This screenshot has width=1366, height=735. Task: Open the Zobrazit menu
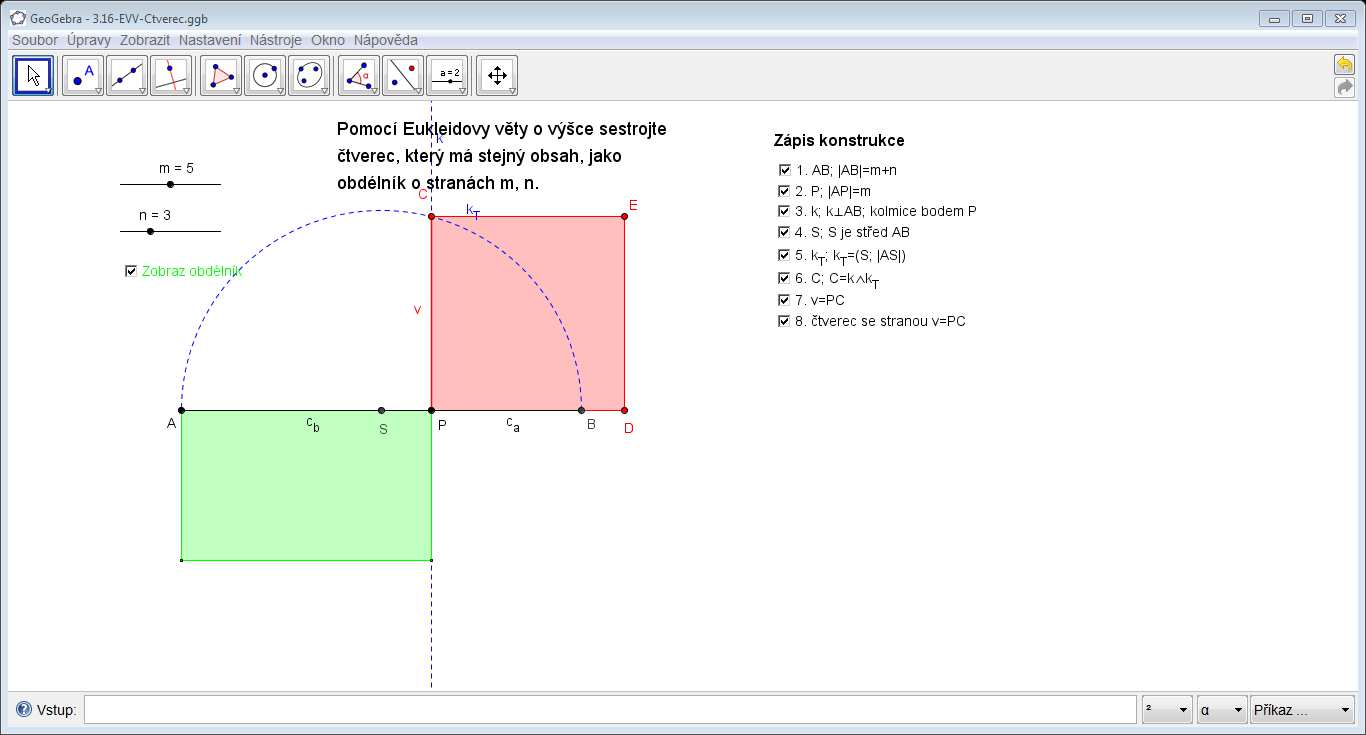coord(146,40)
